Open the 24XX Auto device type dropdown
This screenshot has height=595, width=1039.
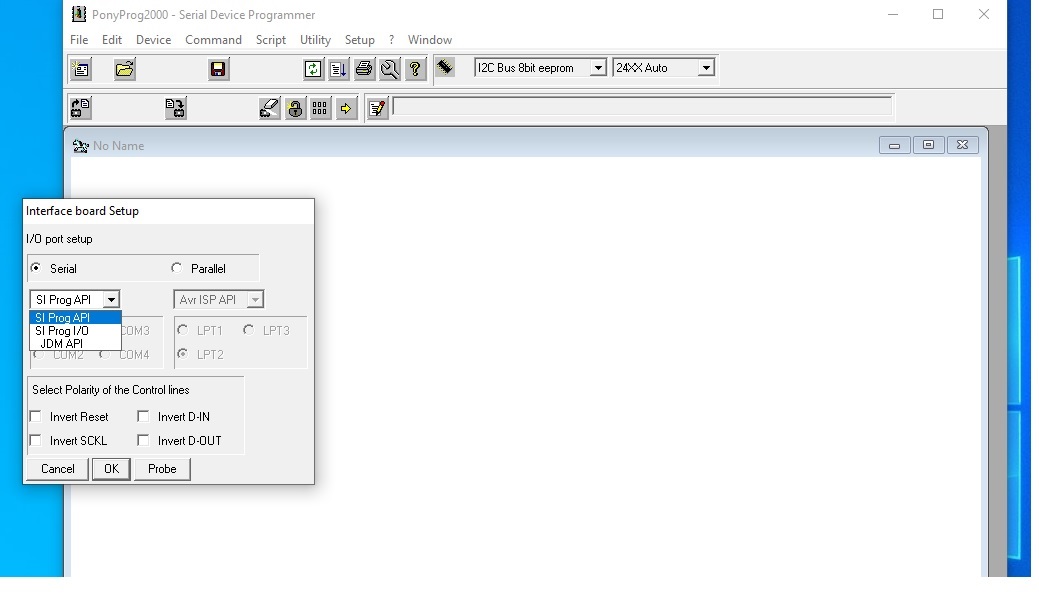coord(706,68)
